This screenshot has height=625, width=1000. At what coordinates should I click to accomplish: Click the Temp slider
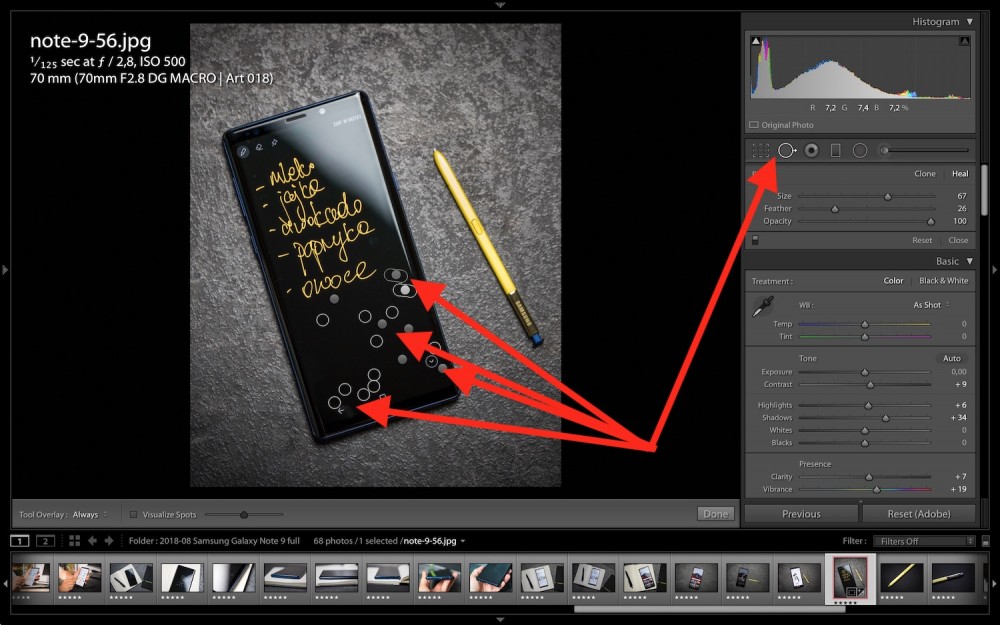(865, 324)
